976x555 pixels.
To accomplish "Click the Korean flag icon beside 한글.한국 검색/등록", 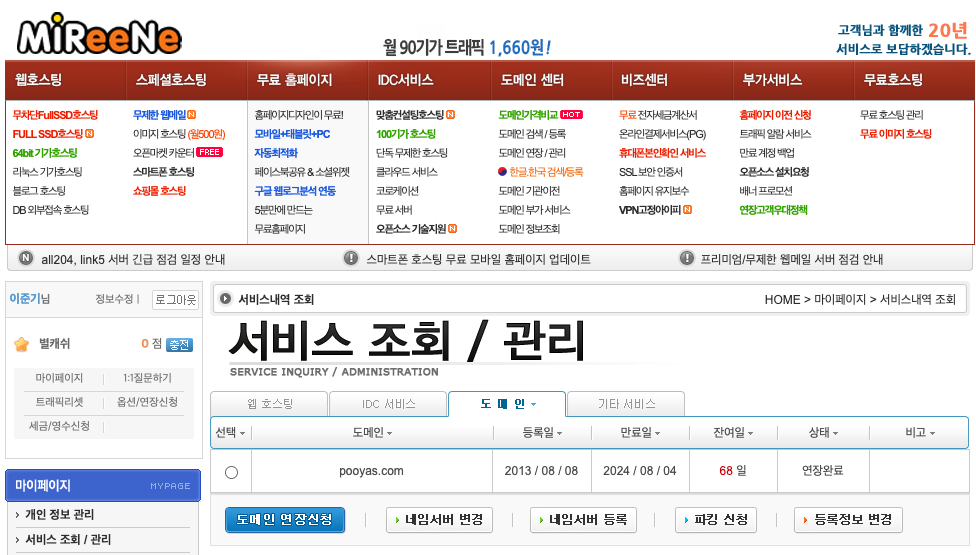I will 502,172.
